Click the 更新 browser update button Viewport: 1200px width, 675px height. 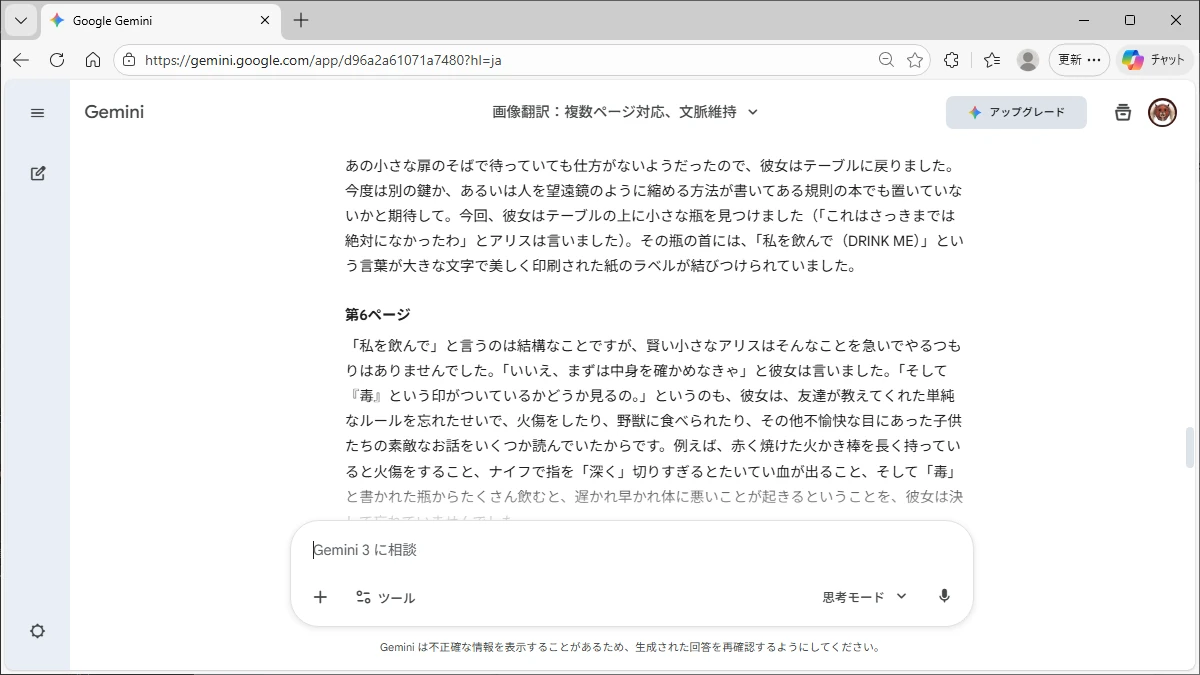point(1079,60)
